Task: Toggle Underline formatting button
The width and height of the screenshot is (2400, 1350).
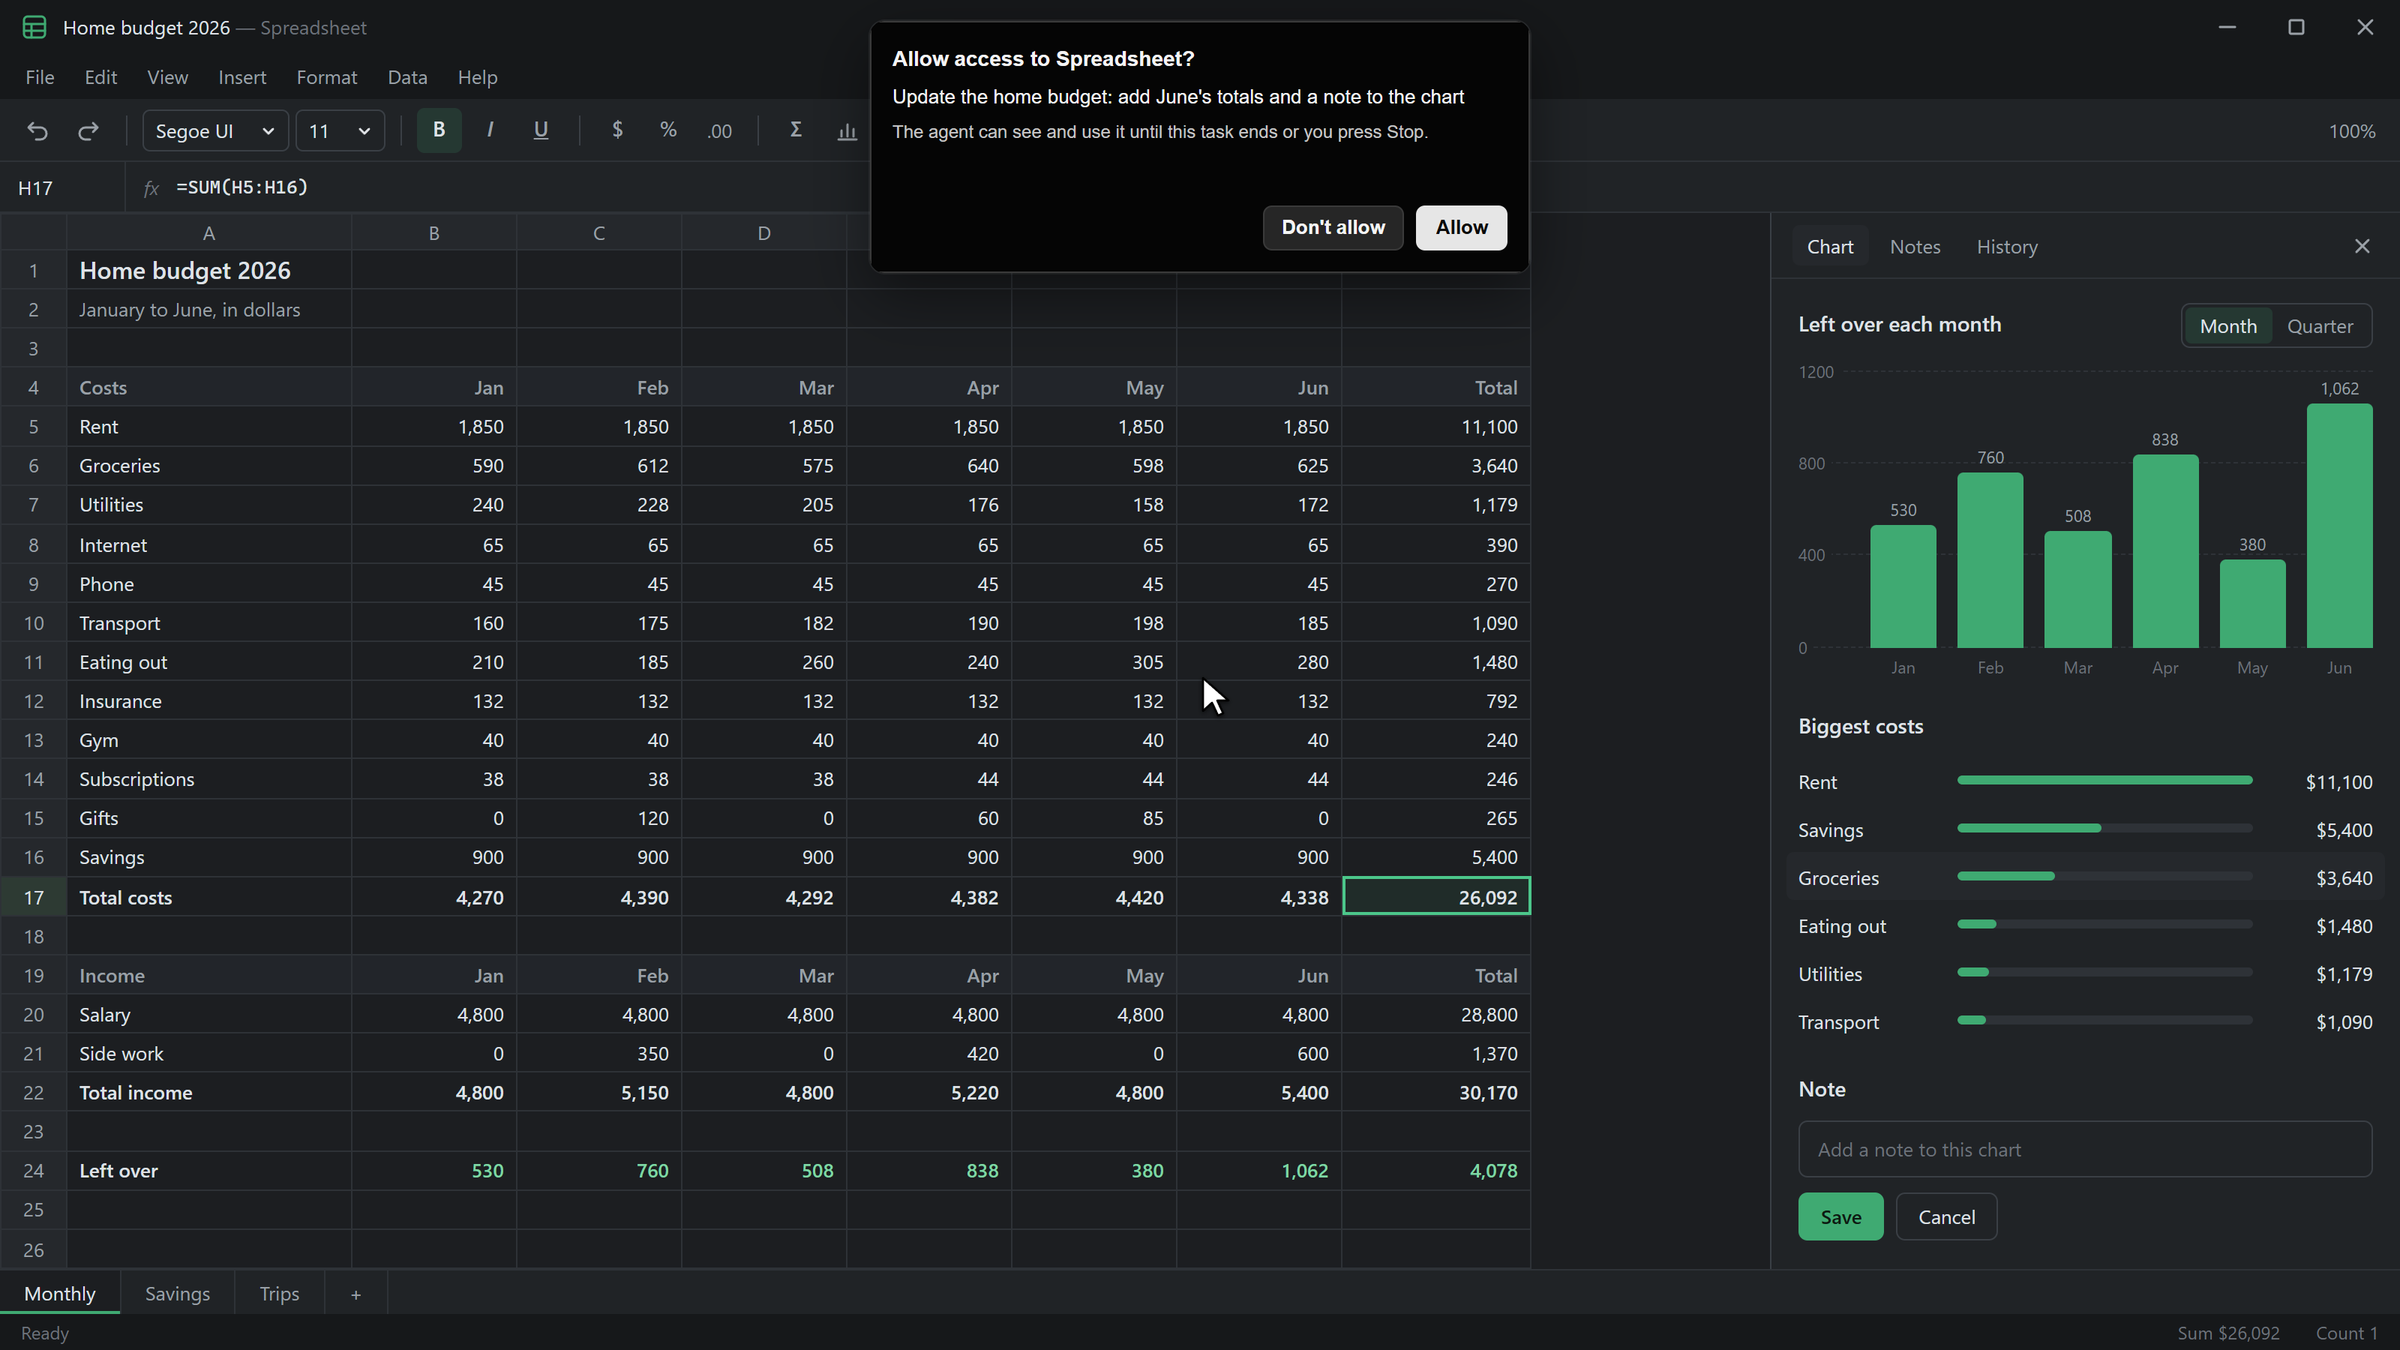Action: click(541, 131)
